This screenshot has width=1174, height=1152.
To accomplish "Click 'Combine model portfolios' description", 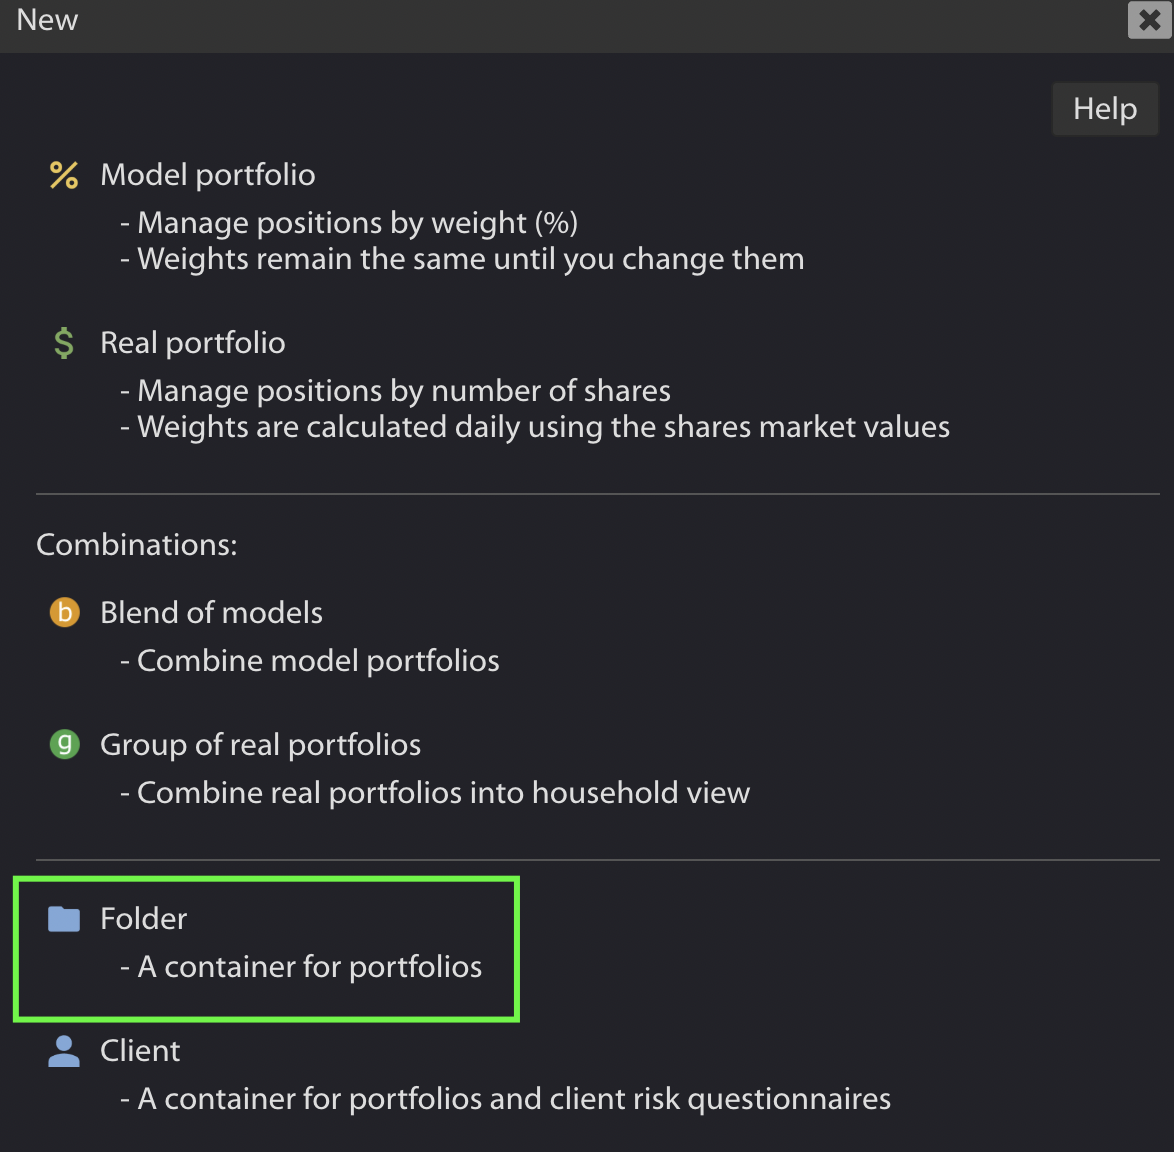I will (x=310, y=661).
